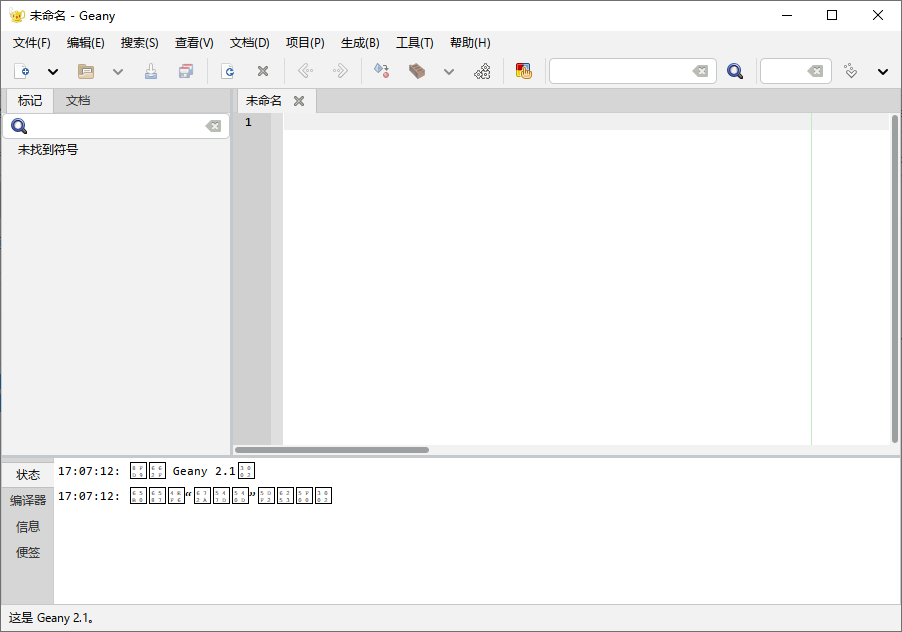Expand the New file template dropdown arrow
Image resolution: width=902 pixels, height=632 pixels.
53,72
